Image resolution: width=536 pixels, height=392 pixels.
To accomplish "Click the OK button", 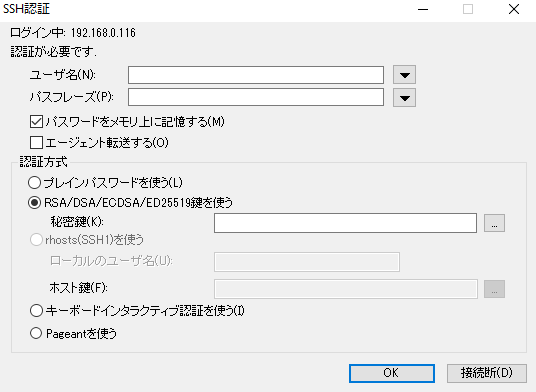I will pos(392,373).
